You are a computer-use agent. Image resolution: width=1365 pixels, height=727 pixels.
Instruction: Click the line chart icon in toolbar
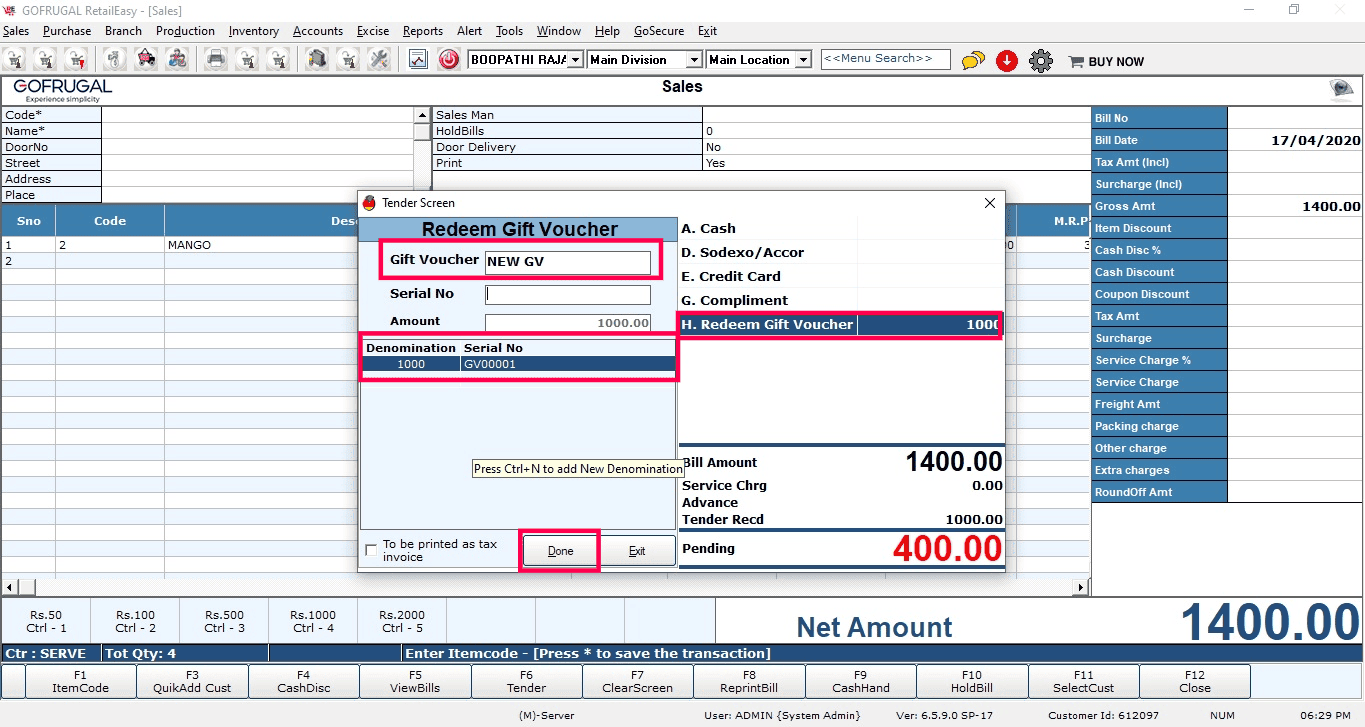click(418, 59)
